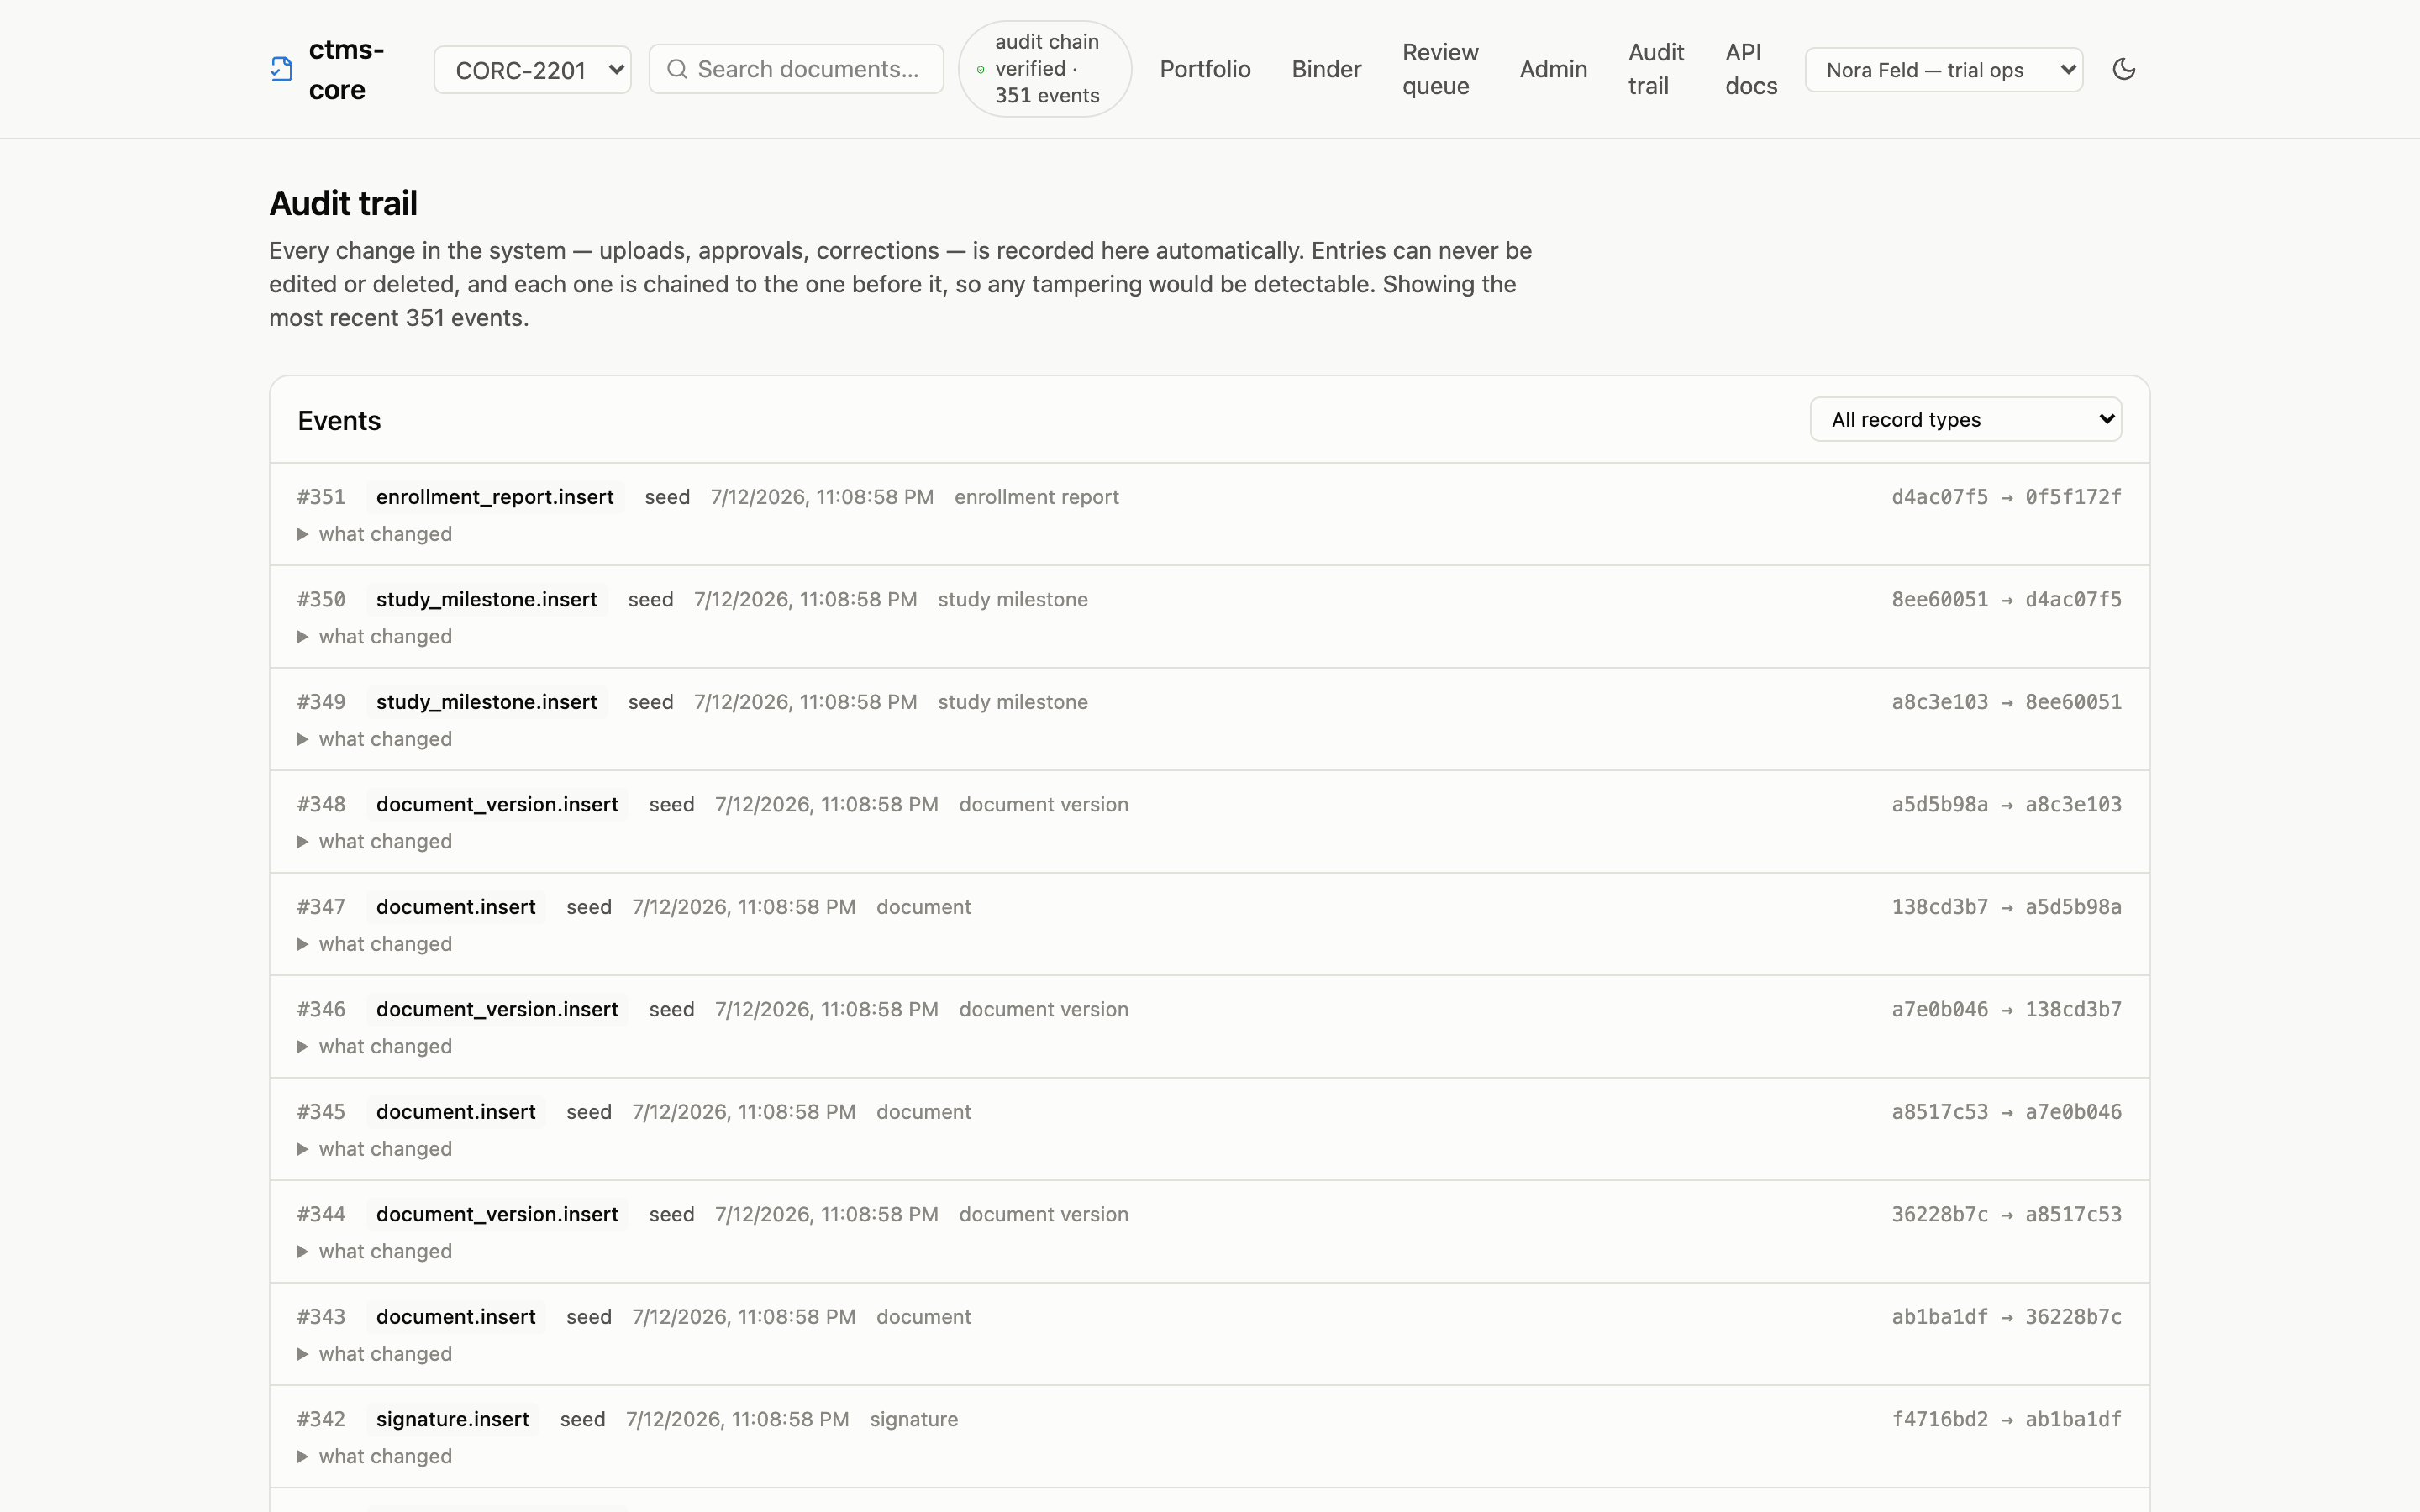This screenshot has width=2420, height=1512.
Task: Click the enrollment_report.insert event tag
Action: [495, 497]
